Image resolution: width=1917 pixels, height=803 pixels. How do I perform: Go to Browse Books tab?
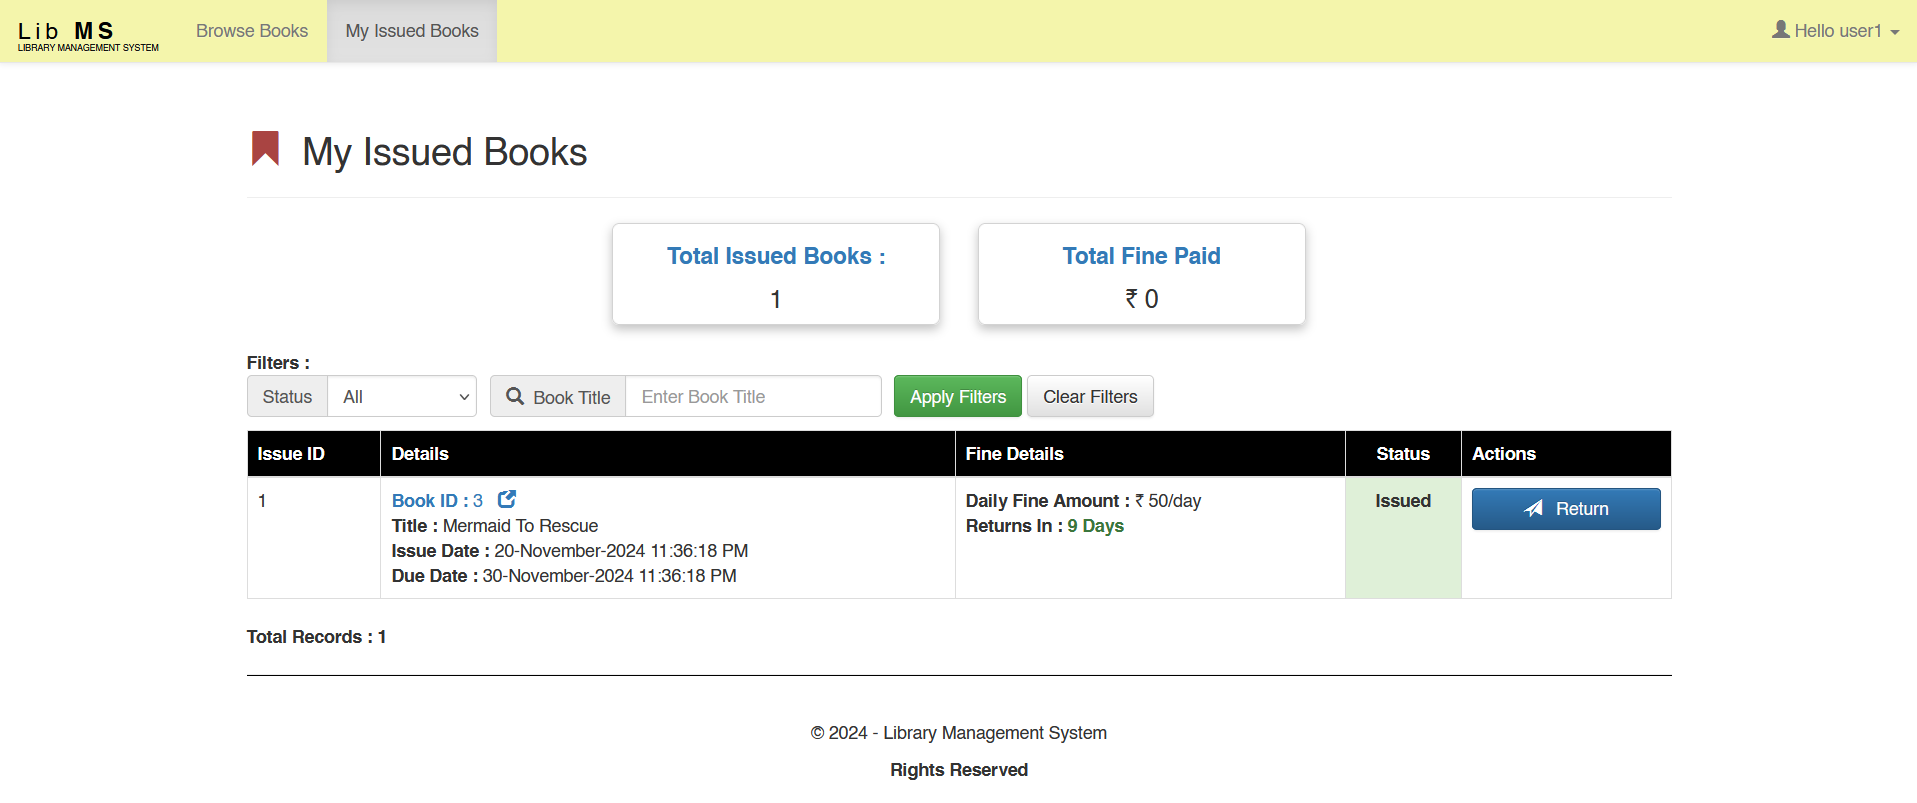pyautogui.click(x=252, y=31)
